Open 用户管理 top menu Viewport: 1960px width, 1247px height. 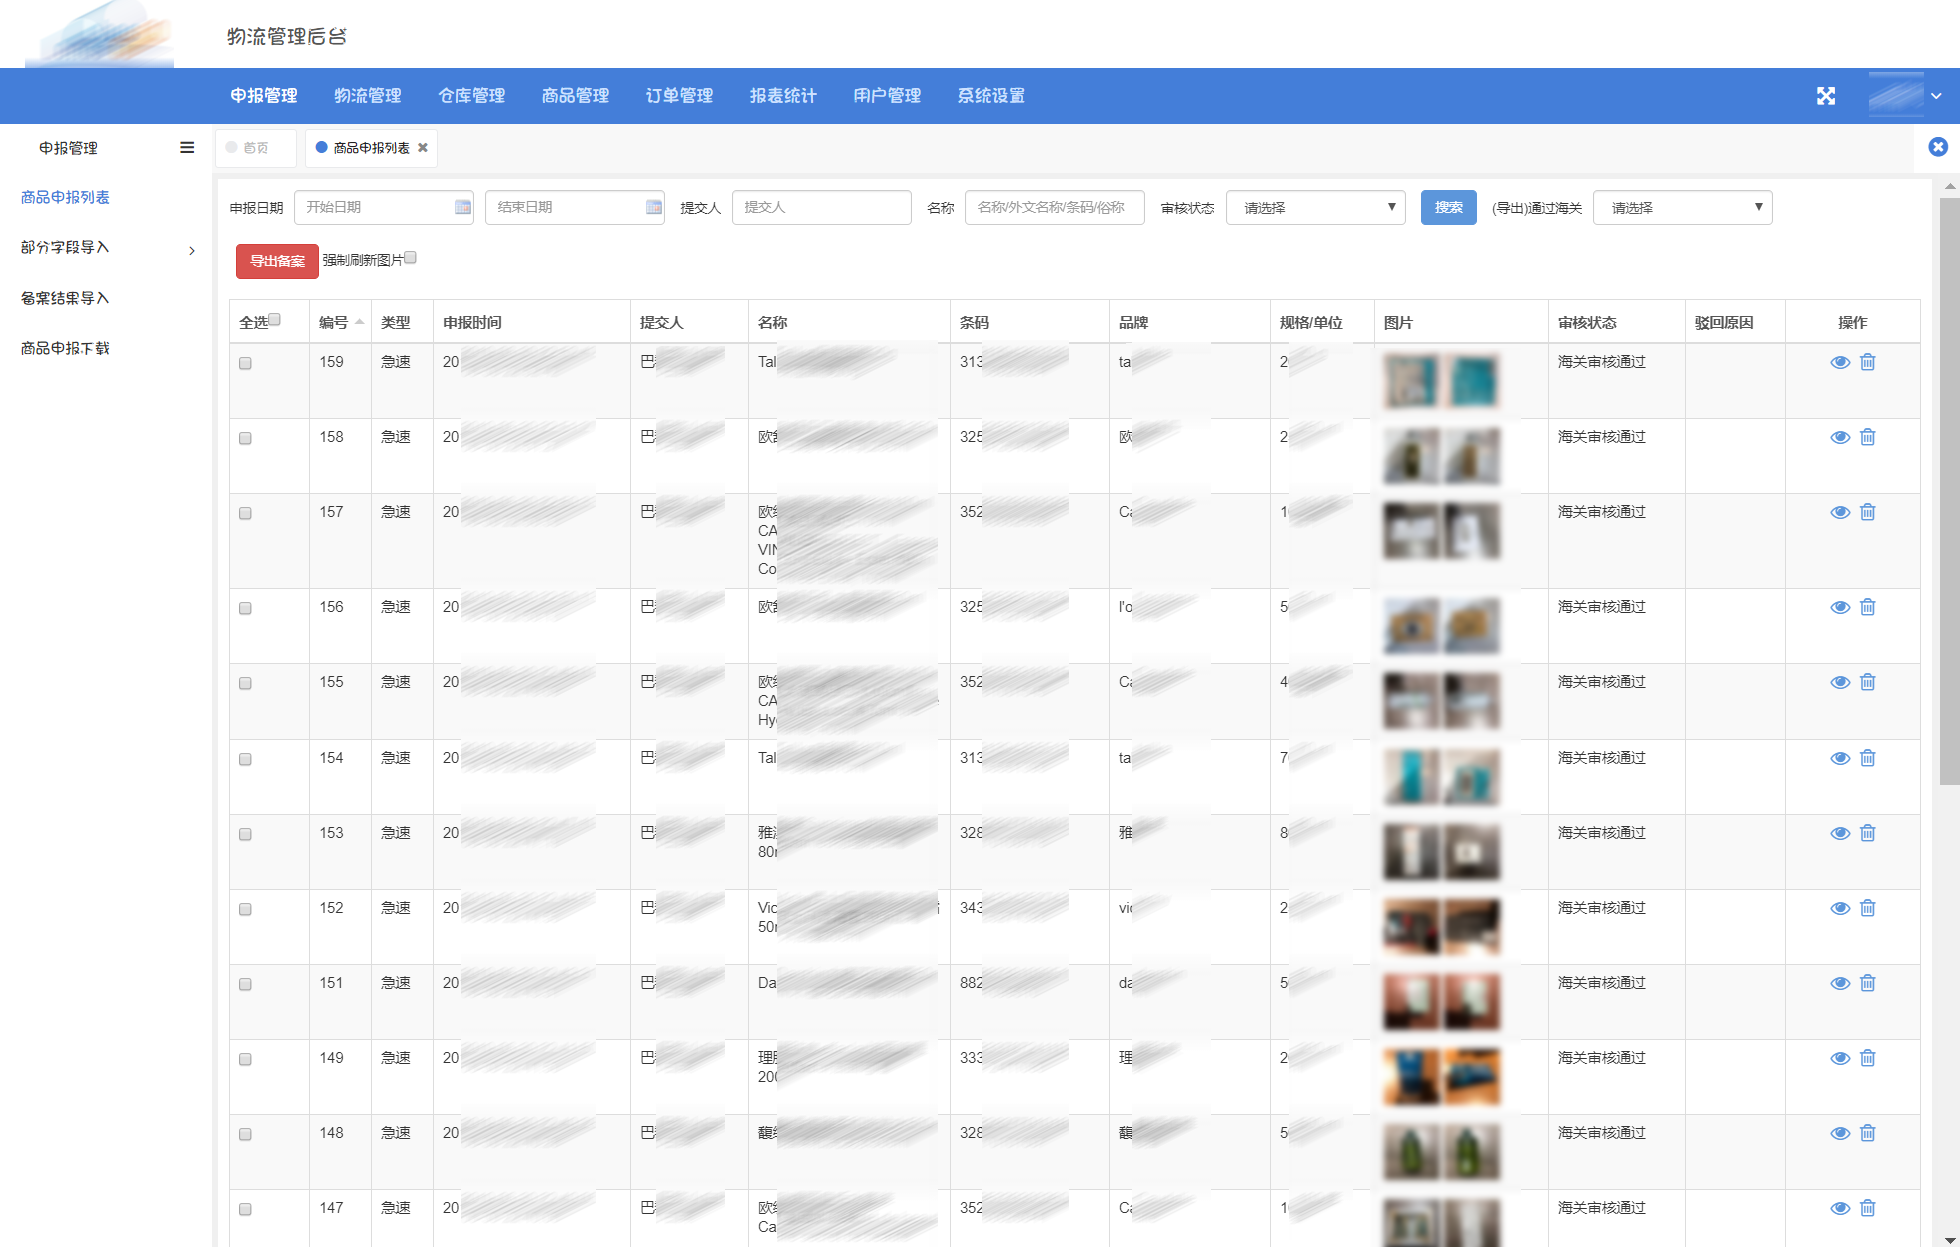(887, 96)
